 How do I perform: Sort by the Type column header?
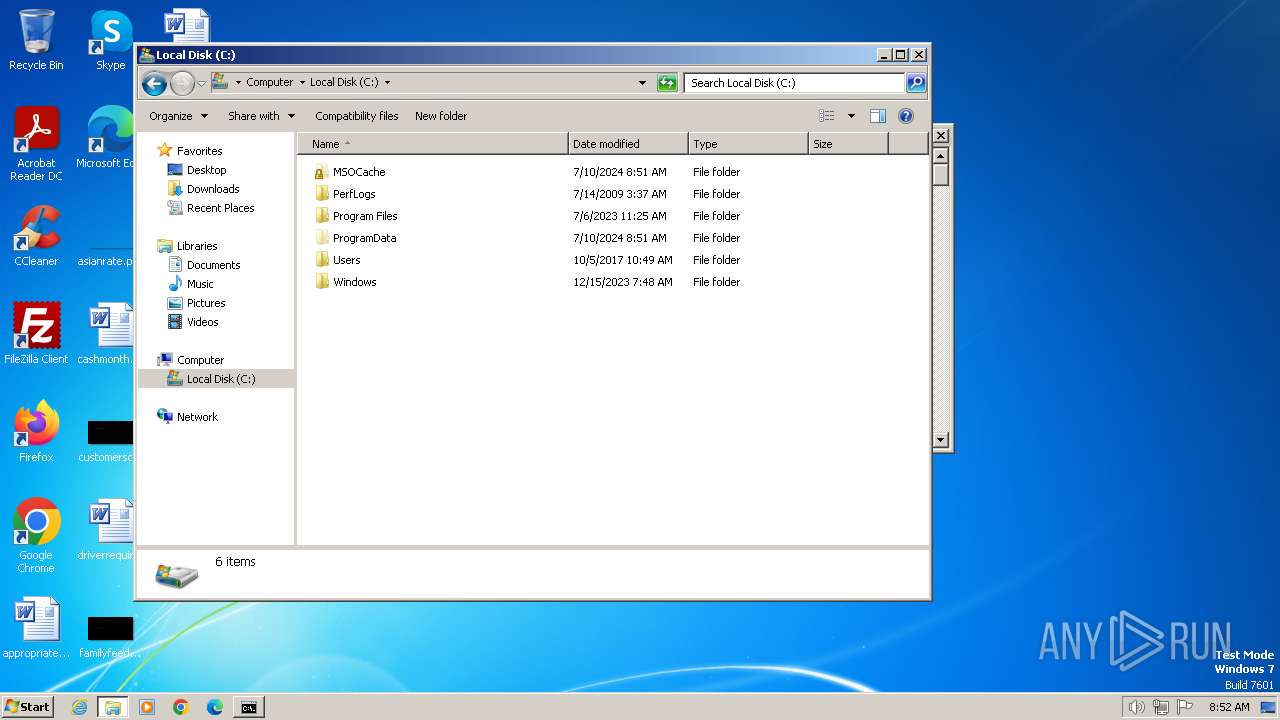tap(748, 144)
